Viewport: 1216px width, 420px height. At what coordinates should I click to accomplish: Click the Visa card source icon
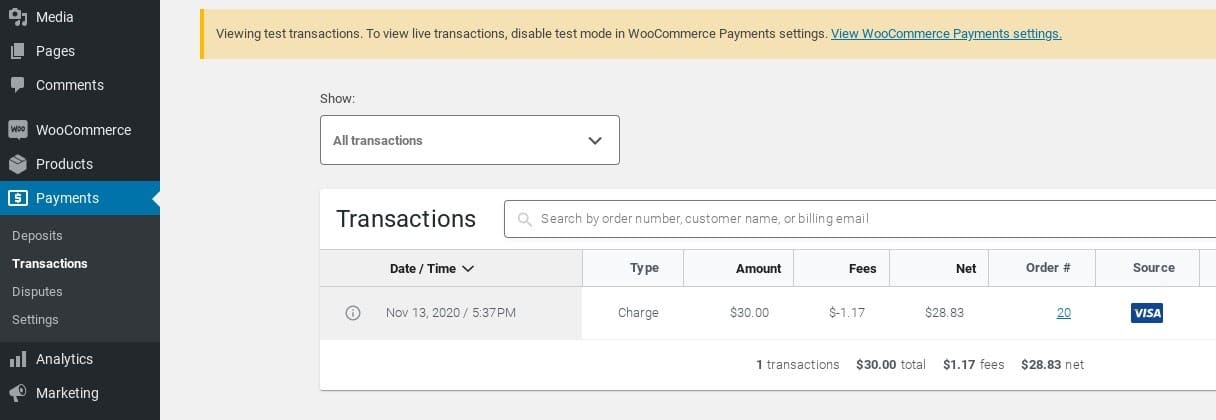pyautogui.click(x=1147, y=313)
